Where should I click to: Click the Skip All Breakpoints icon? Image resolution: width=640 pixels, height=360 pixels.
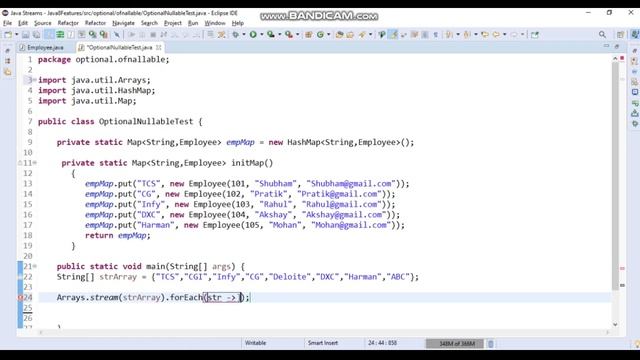point(117,35)
